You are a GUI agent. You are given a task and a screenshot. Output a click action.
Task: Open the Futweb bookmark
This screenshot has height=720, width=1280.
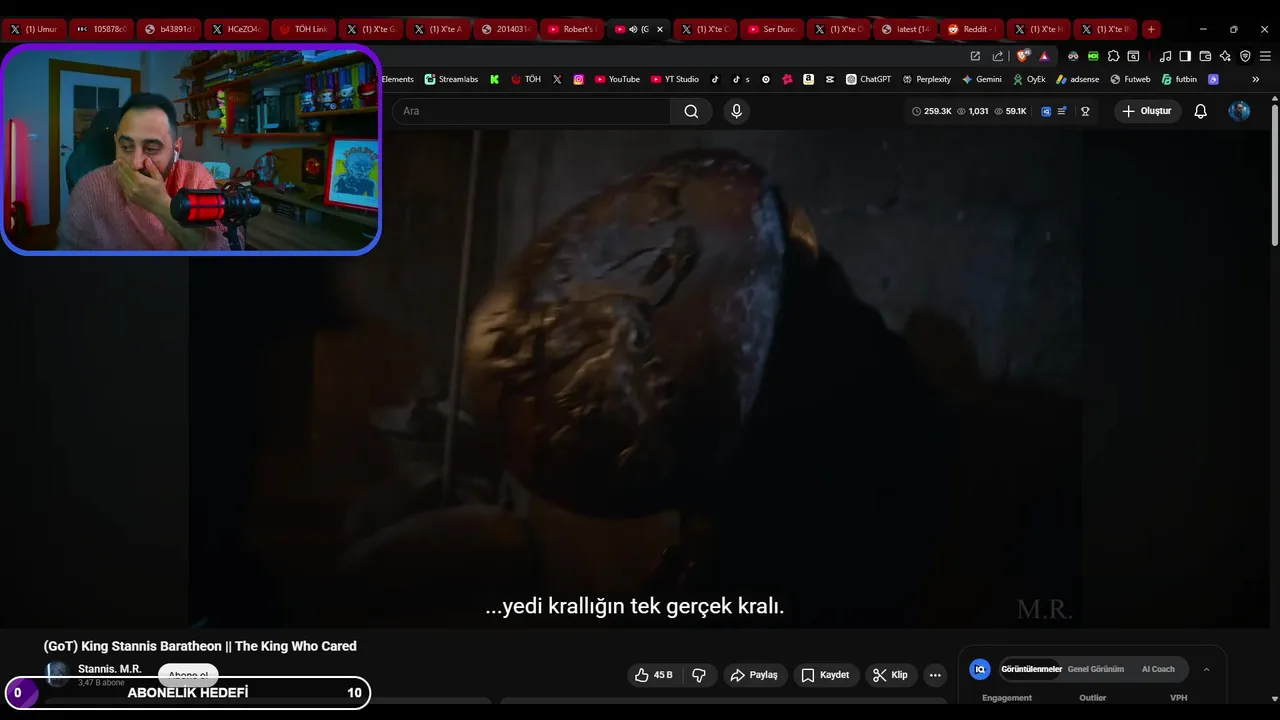(1131, 79)
